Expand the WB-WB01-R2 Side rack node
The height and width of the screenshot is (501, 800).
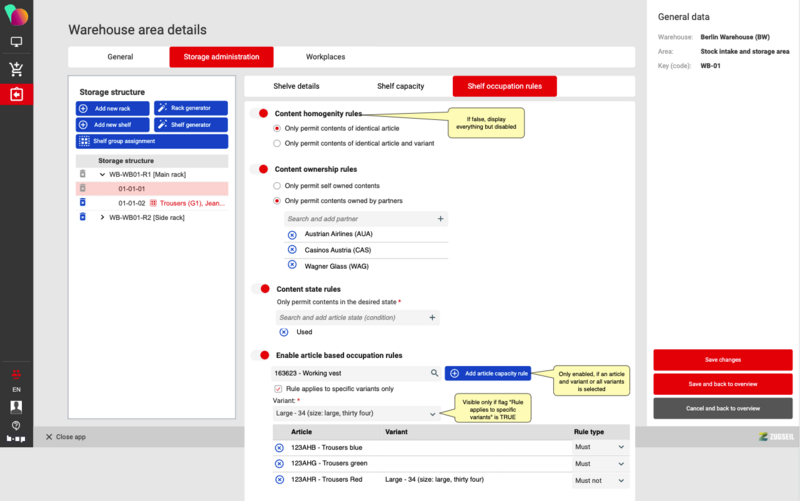102,217
